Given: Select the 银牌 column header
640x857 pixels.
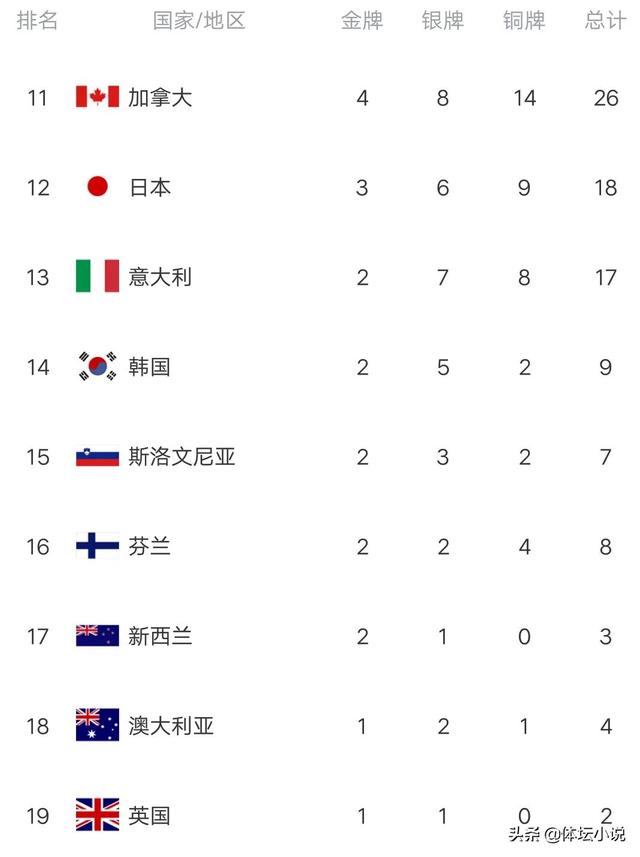Looking at the screenshot, I should pyautogui.click(x=443, y=20).
